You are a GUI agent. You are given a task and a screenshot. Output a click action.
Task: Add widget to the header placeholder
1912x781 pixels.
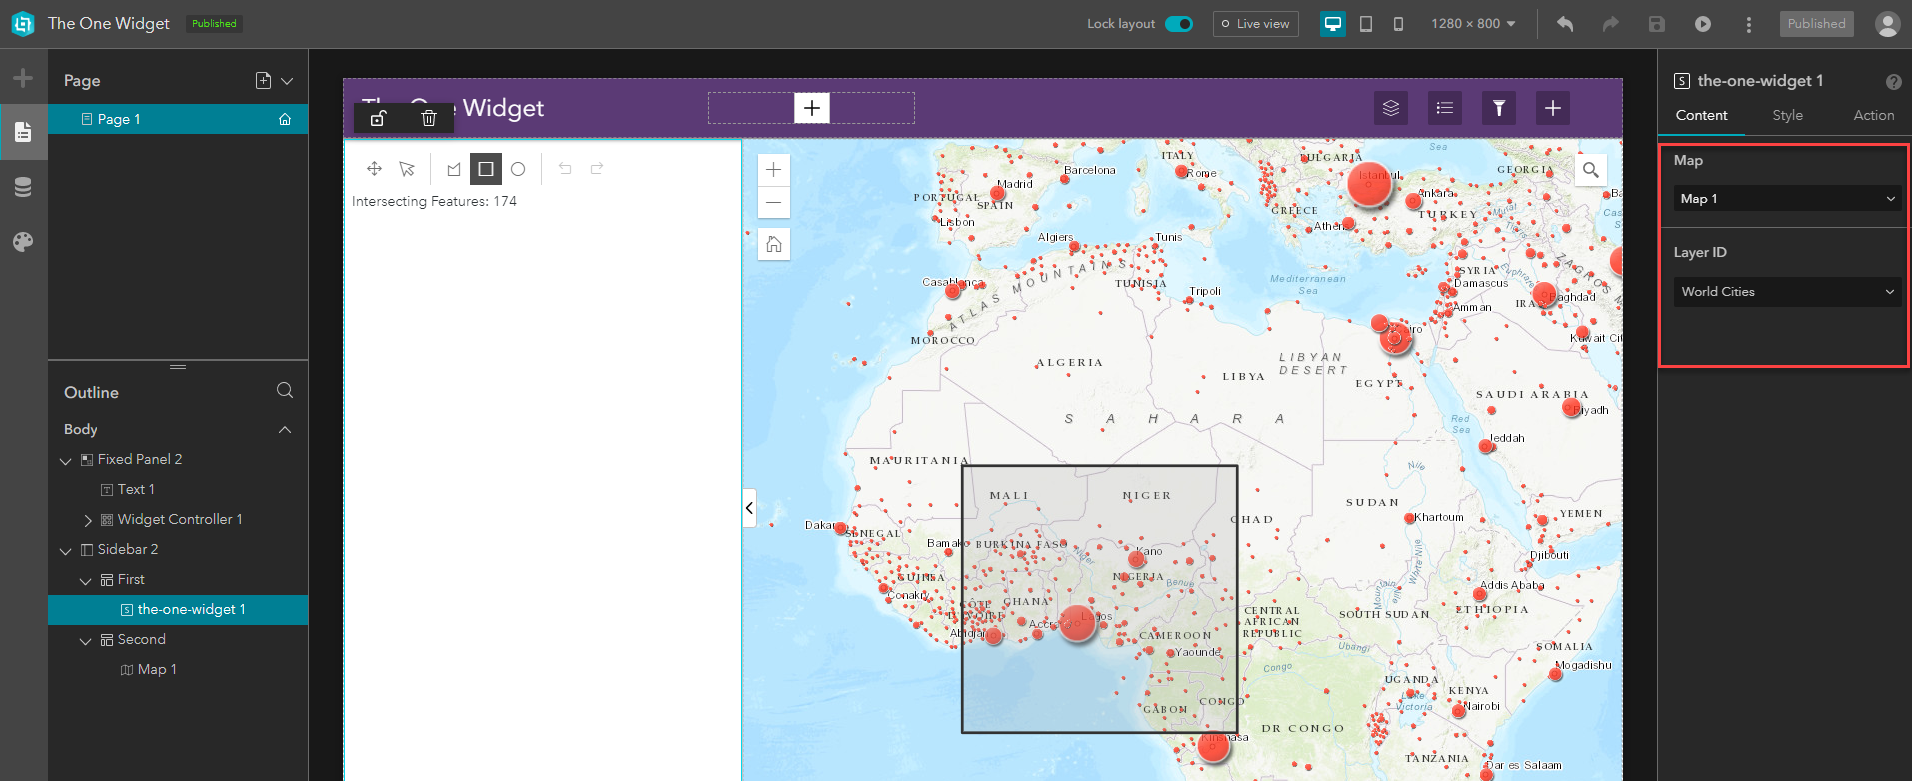point(812,108)
